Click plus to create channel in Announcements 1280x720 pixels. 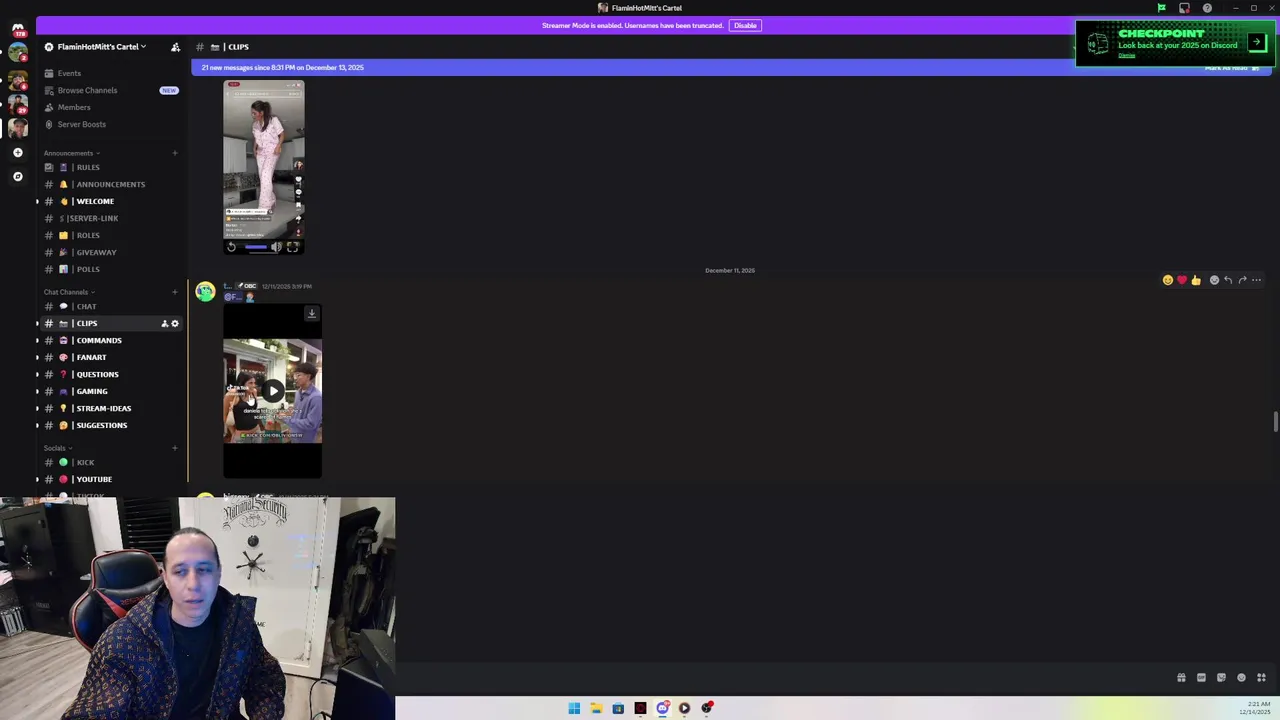coord(174,153)
